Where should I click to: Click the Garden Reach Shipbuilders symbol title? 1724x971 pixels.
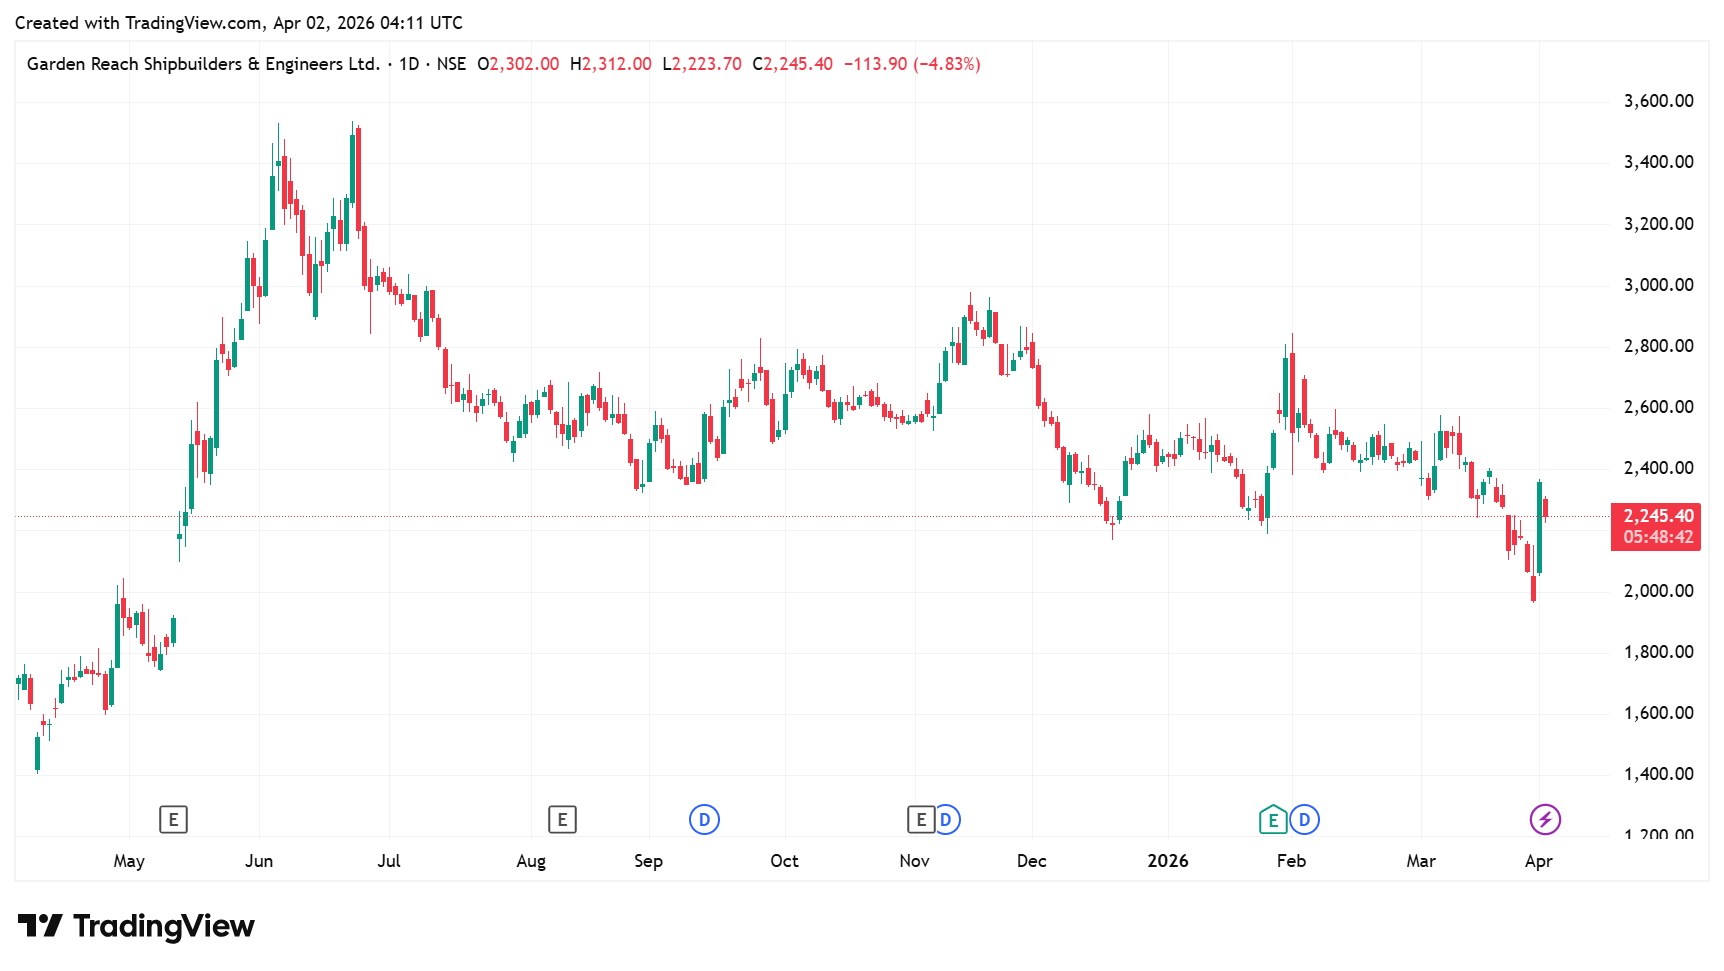(203, 64)
